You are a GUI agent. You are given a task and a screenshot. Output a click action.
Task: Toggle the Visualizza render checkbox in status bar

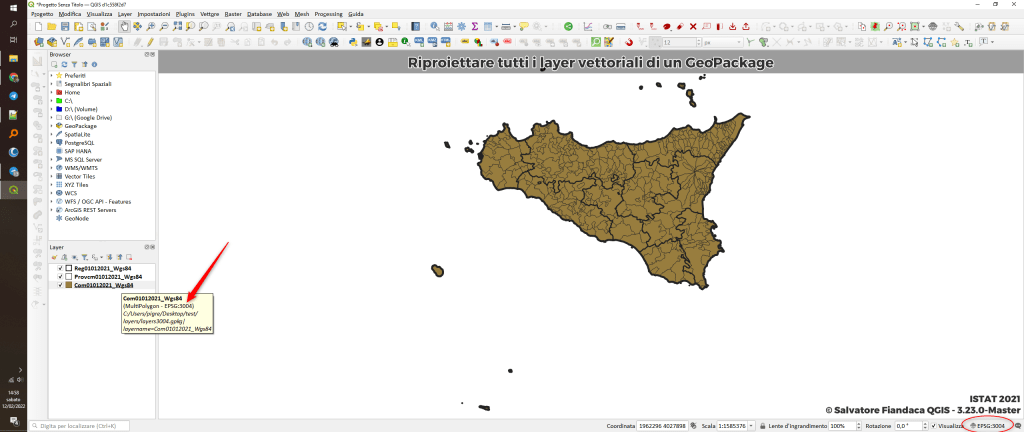934,426
